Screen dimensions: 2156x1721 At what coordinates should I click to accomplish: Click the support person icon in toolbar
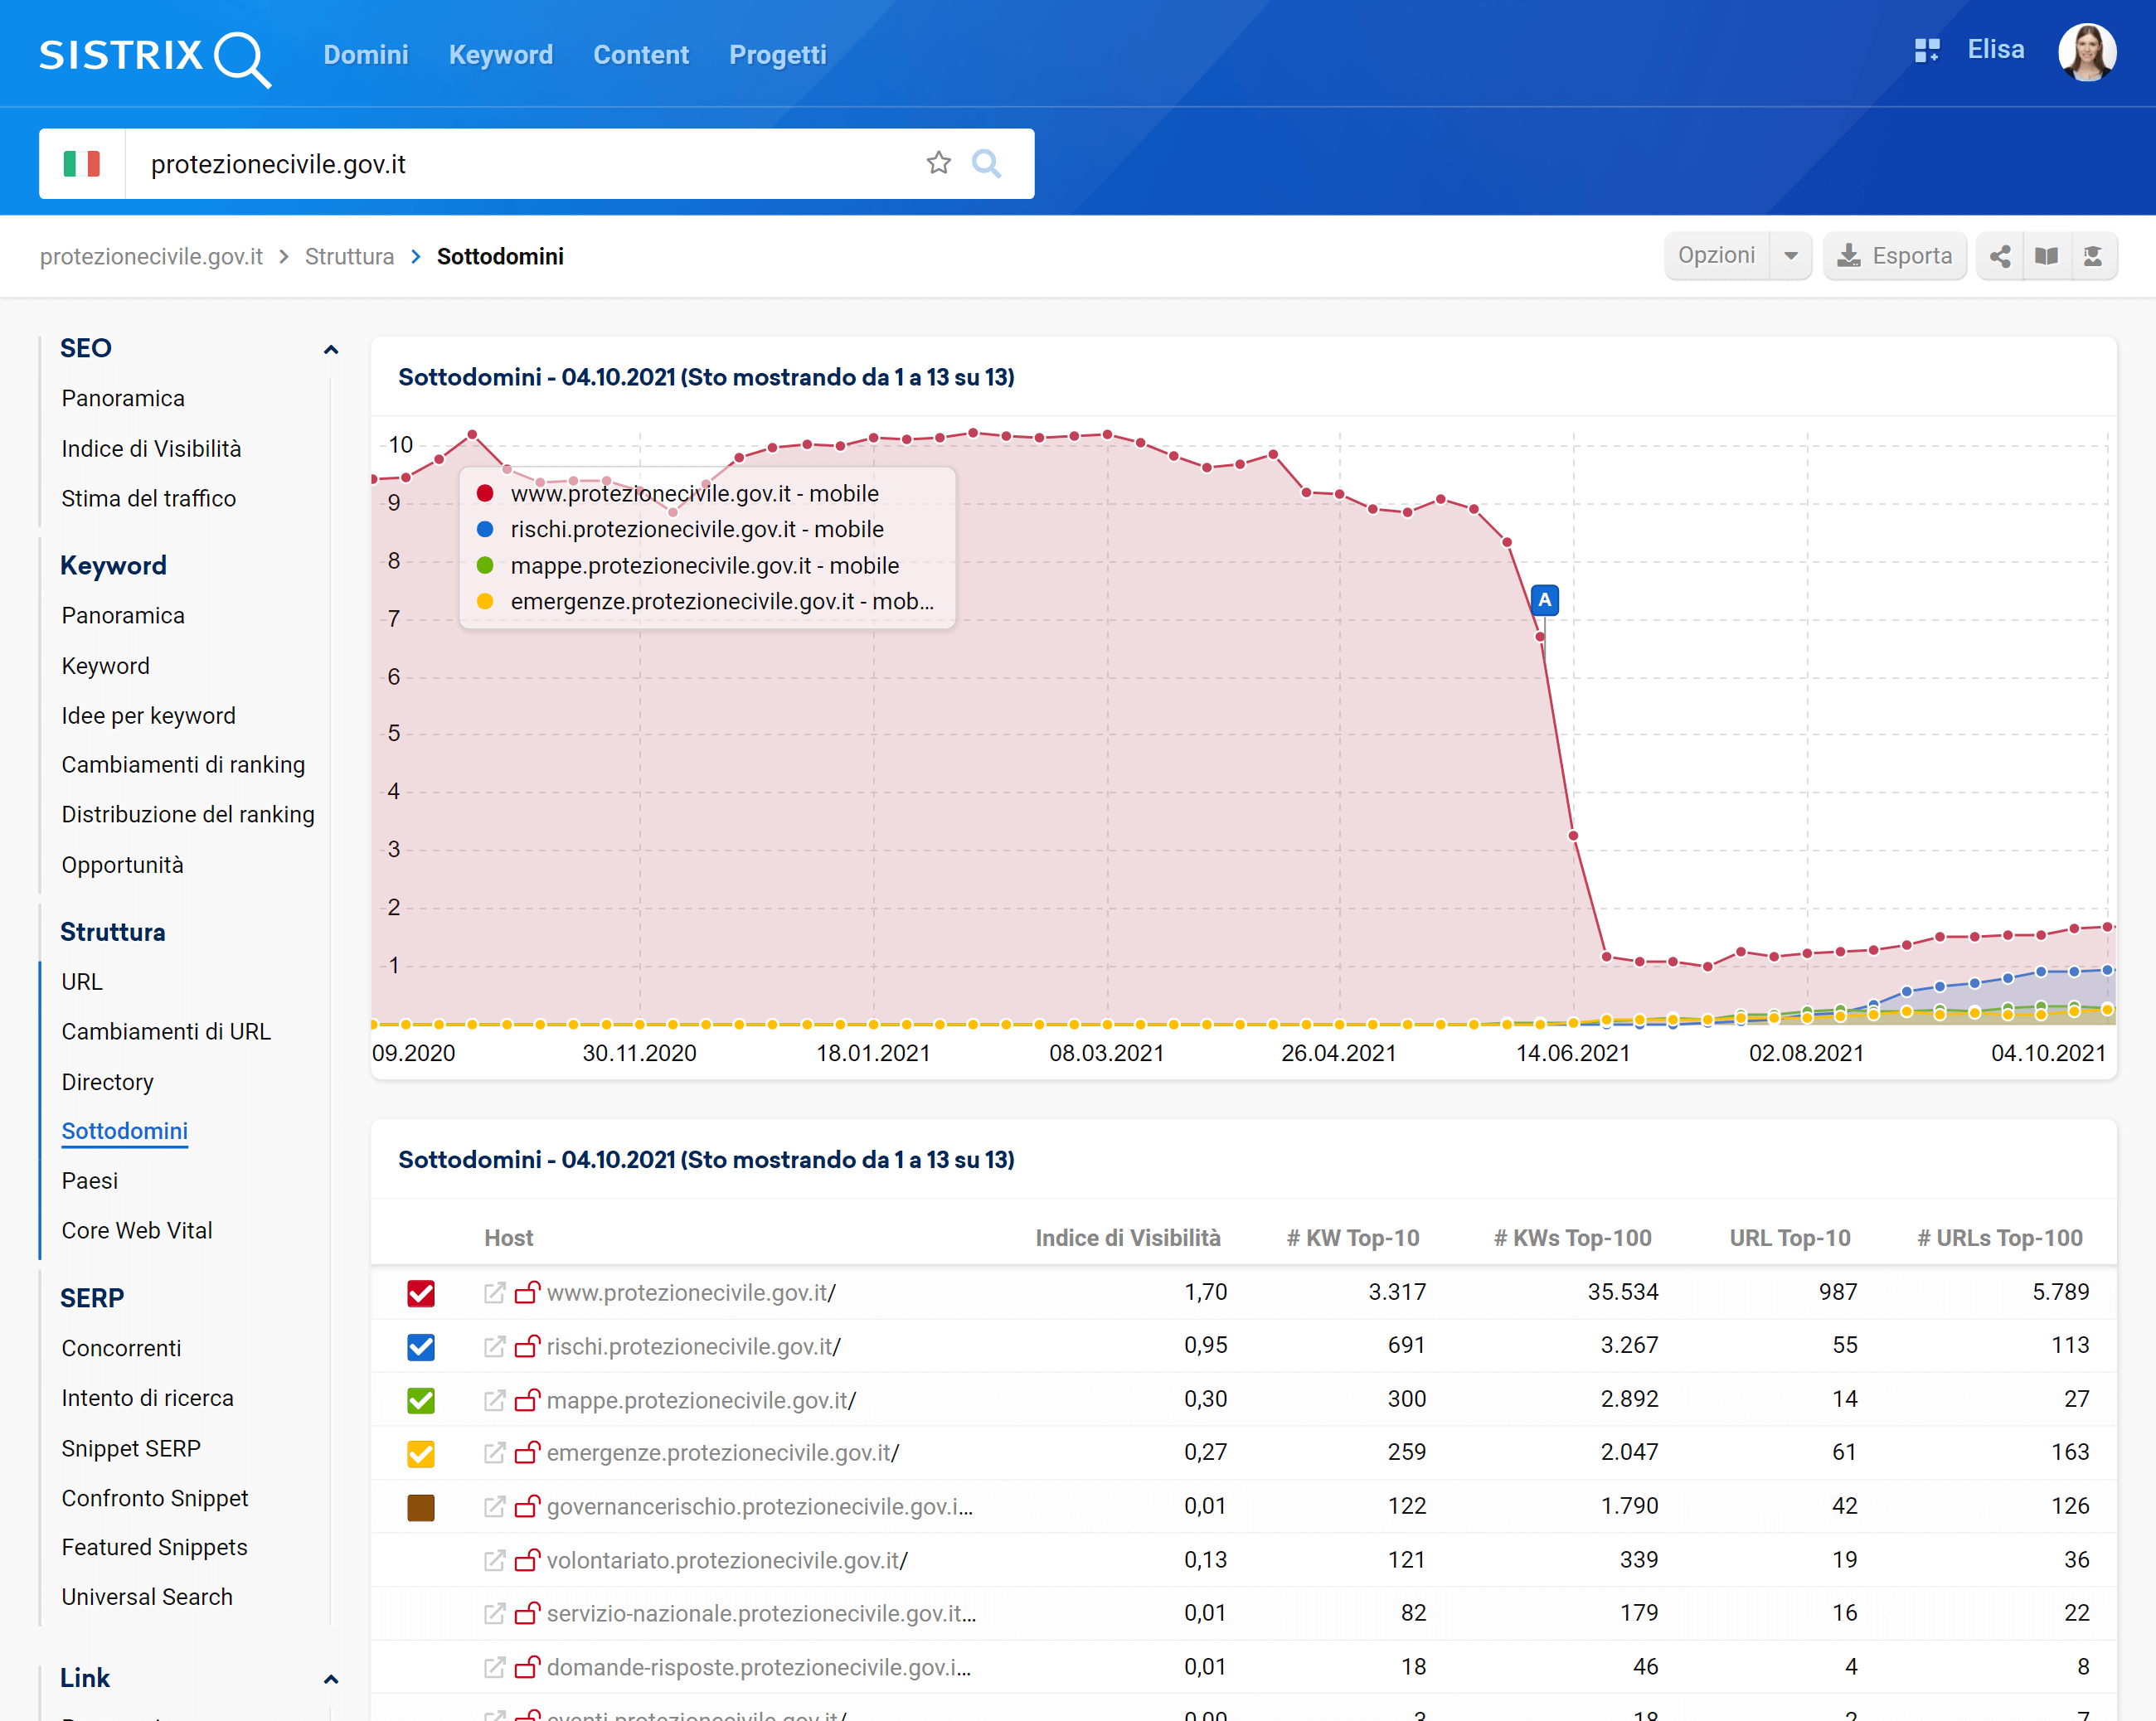click(x=2093, y=257)
